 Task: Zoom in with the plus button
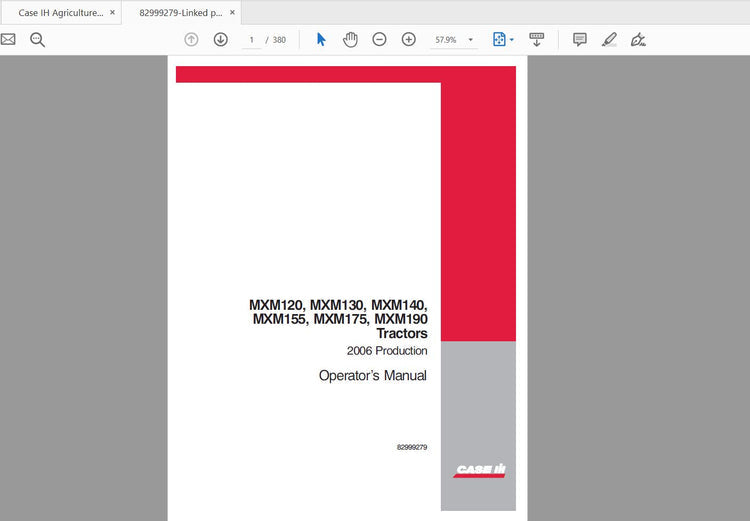click(x=408, y=39)
